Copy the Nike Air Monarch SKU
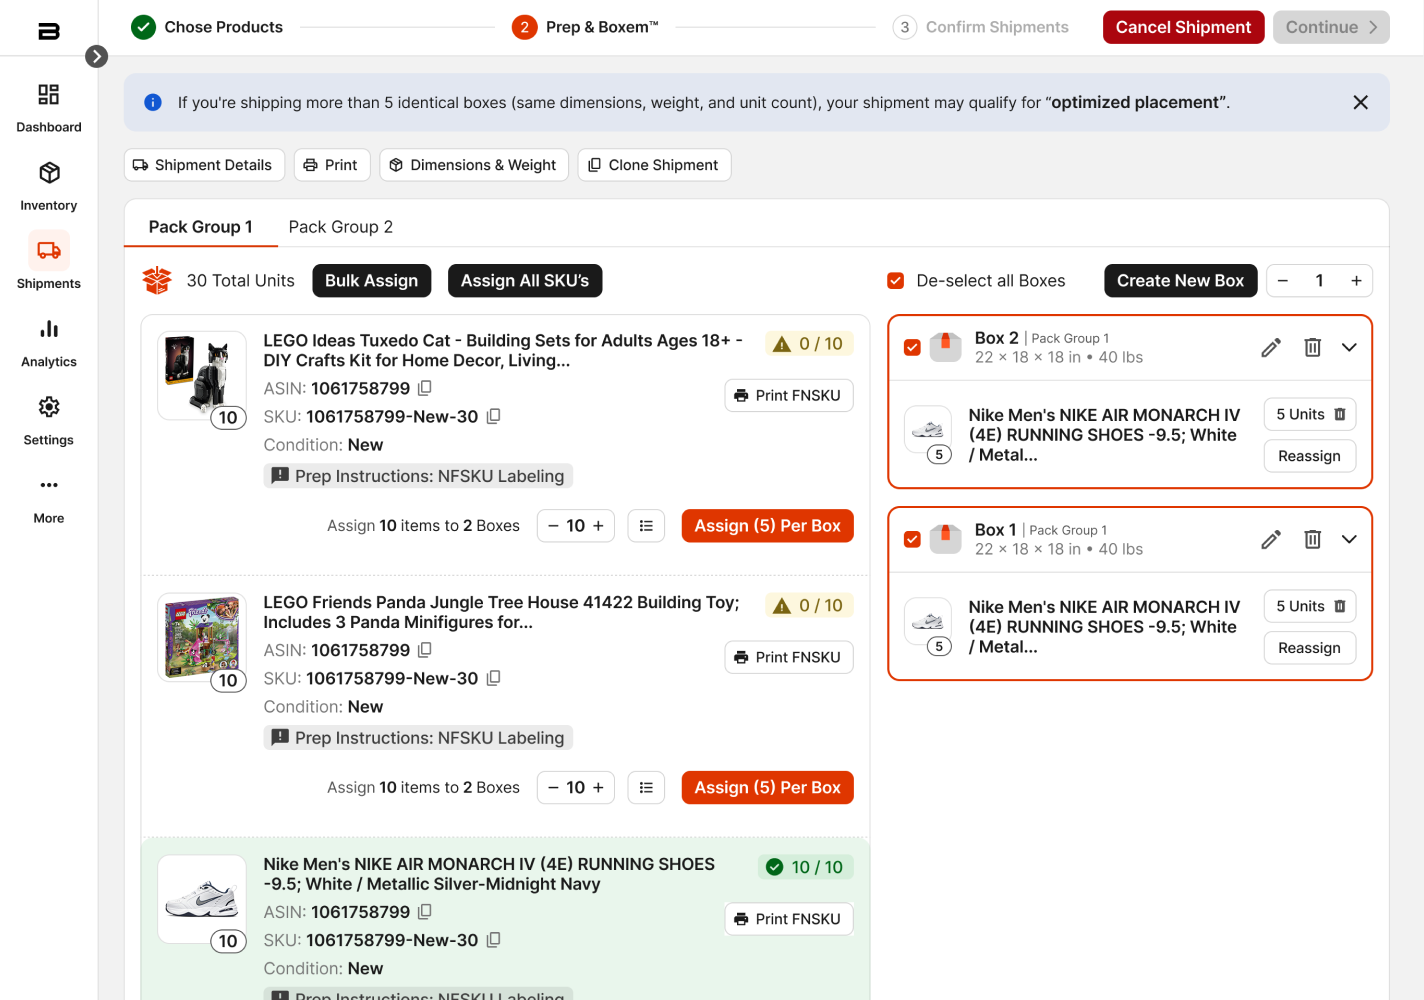This screenshot has height=1000, width=1424. pyautogui.click(x=493, y=940)
